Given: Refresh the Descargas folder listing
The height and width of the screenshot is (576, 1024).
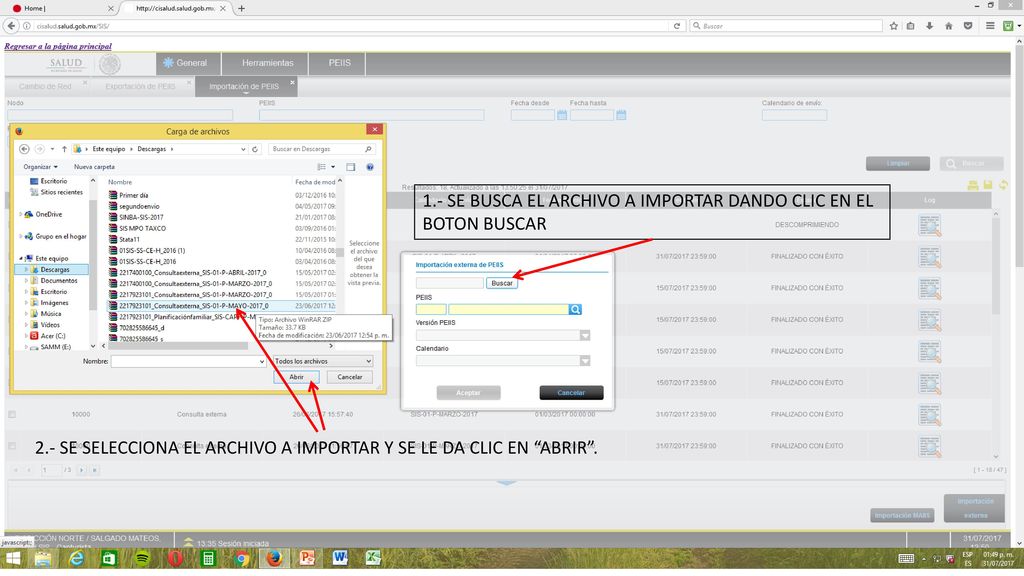Looking at the screenshot, I should point(255,149).
